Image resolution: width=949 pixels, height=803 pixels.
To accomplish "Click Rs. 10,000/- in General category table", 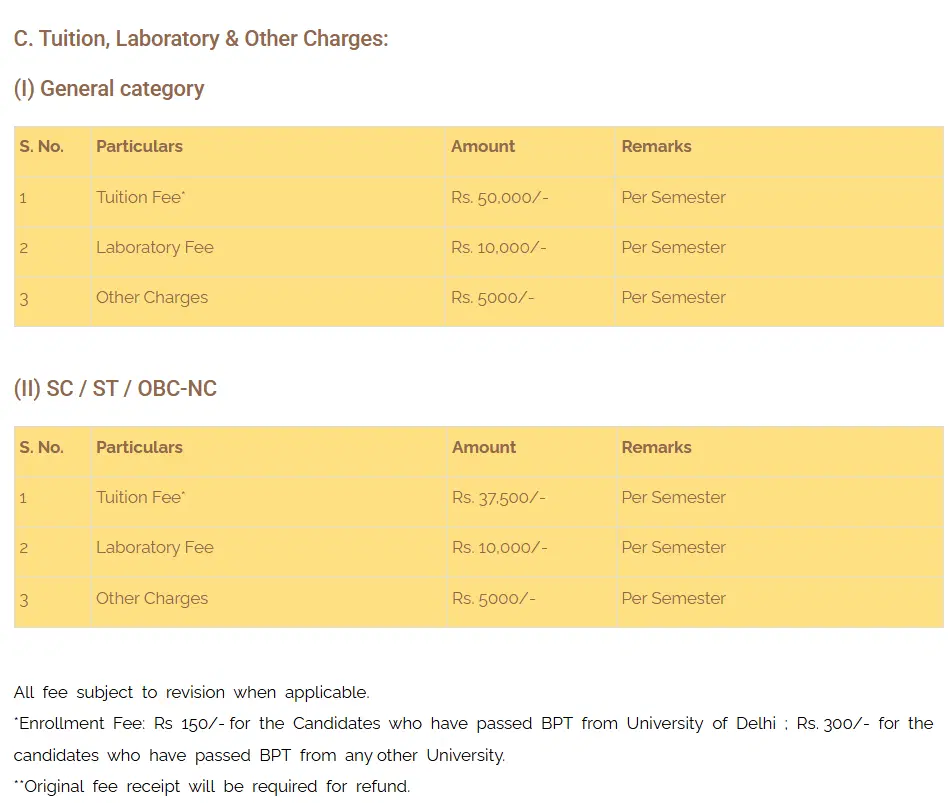I will (x=498, y=248).
